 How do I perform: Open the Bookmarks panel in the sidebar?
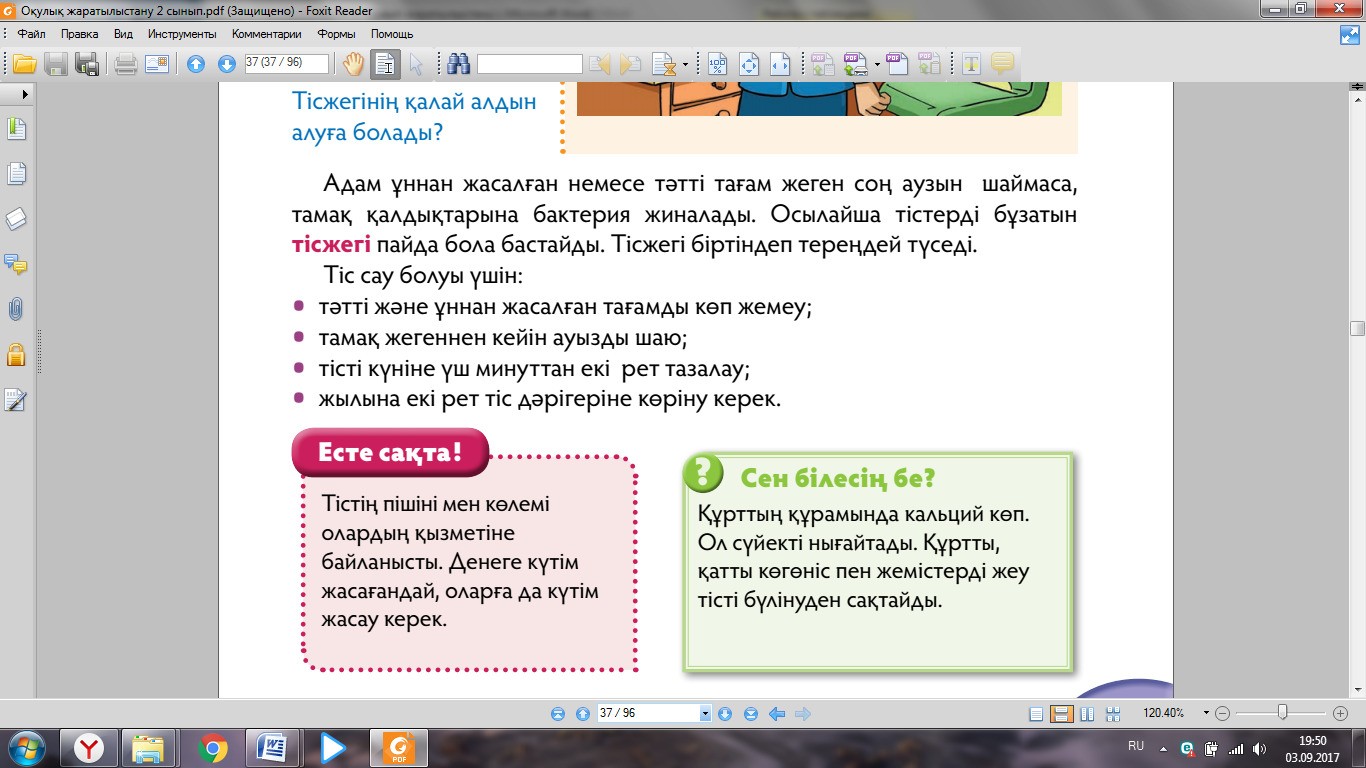(16, 129)
